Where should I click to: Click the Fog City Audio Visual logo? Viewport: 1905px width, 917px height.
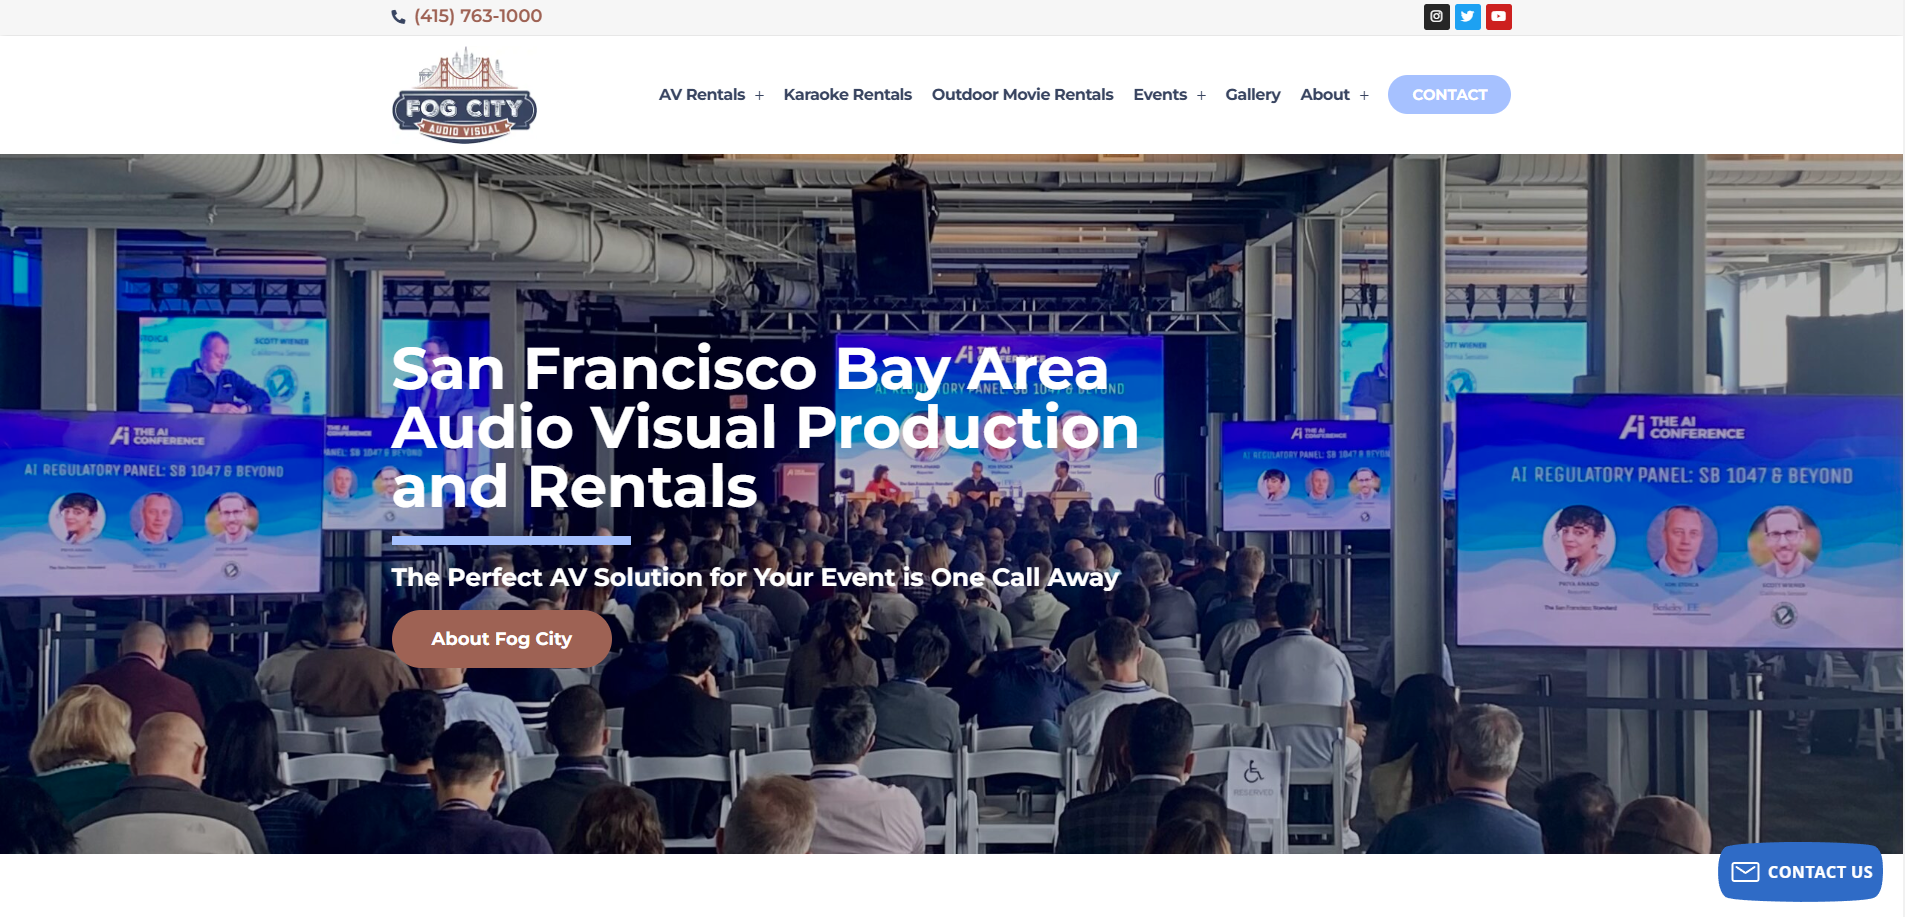pos(465,95)
